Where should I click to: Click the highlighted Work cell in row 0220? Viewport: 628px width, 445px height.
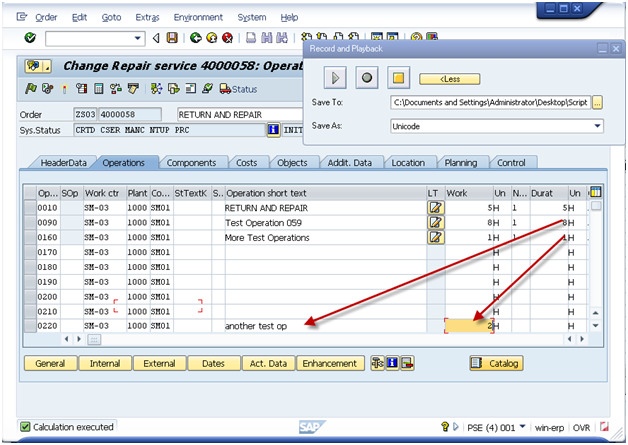coord(469,326)
